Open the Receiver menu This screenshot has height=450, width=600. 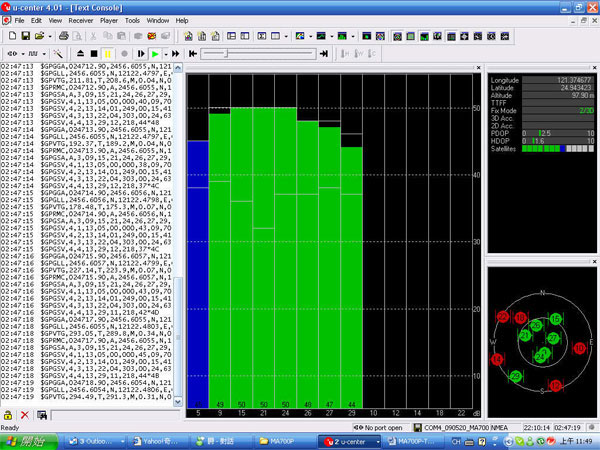[x=81, y=21]
